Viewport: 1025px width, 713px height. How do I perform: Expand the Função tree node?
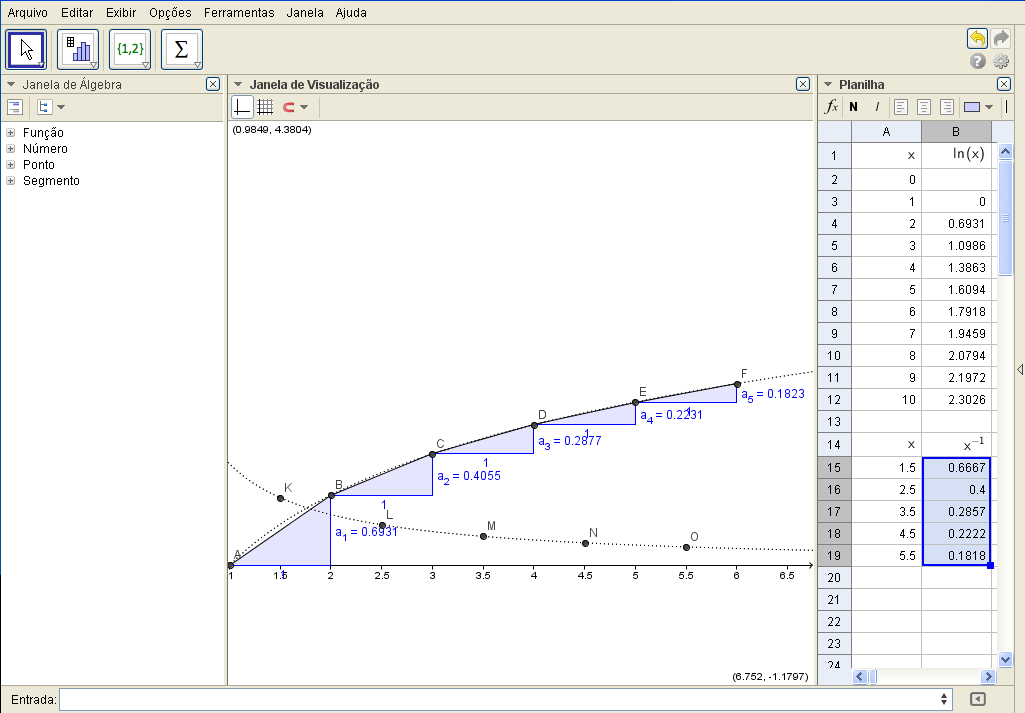click(x=10, y=133)
